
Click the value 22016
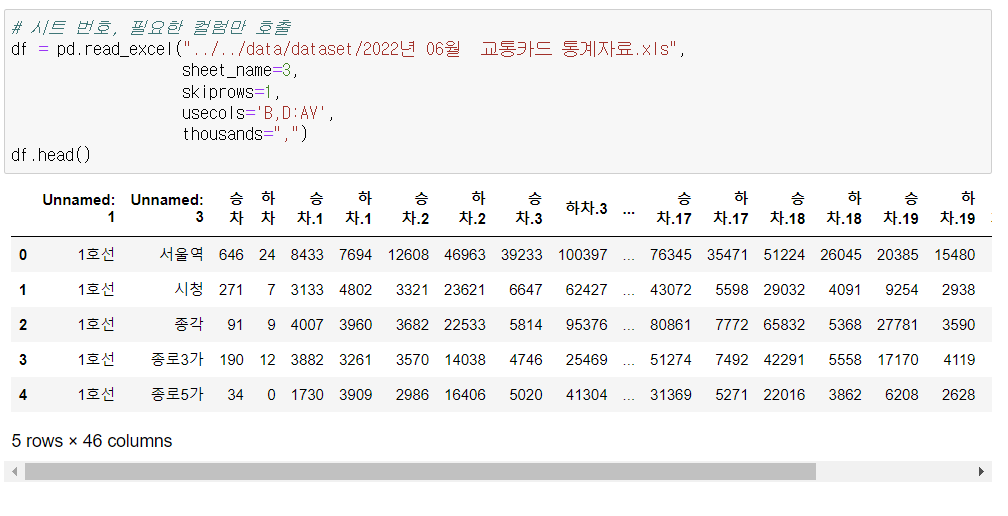(x=784, y=395)
